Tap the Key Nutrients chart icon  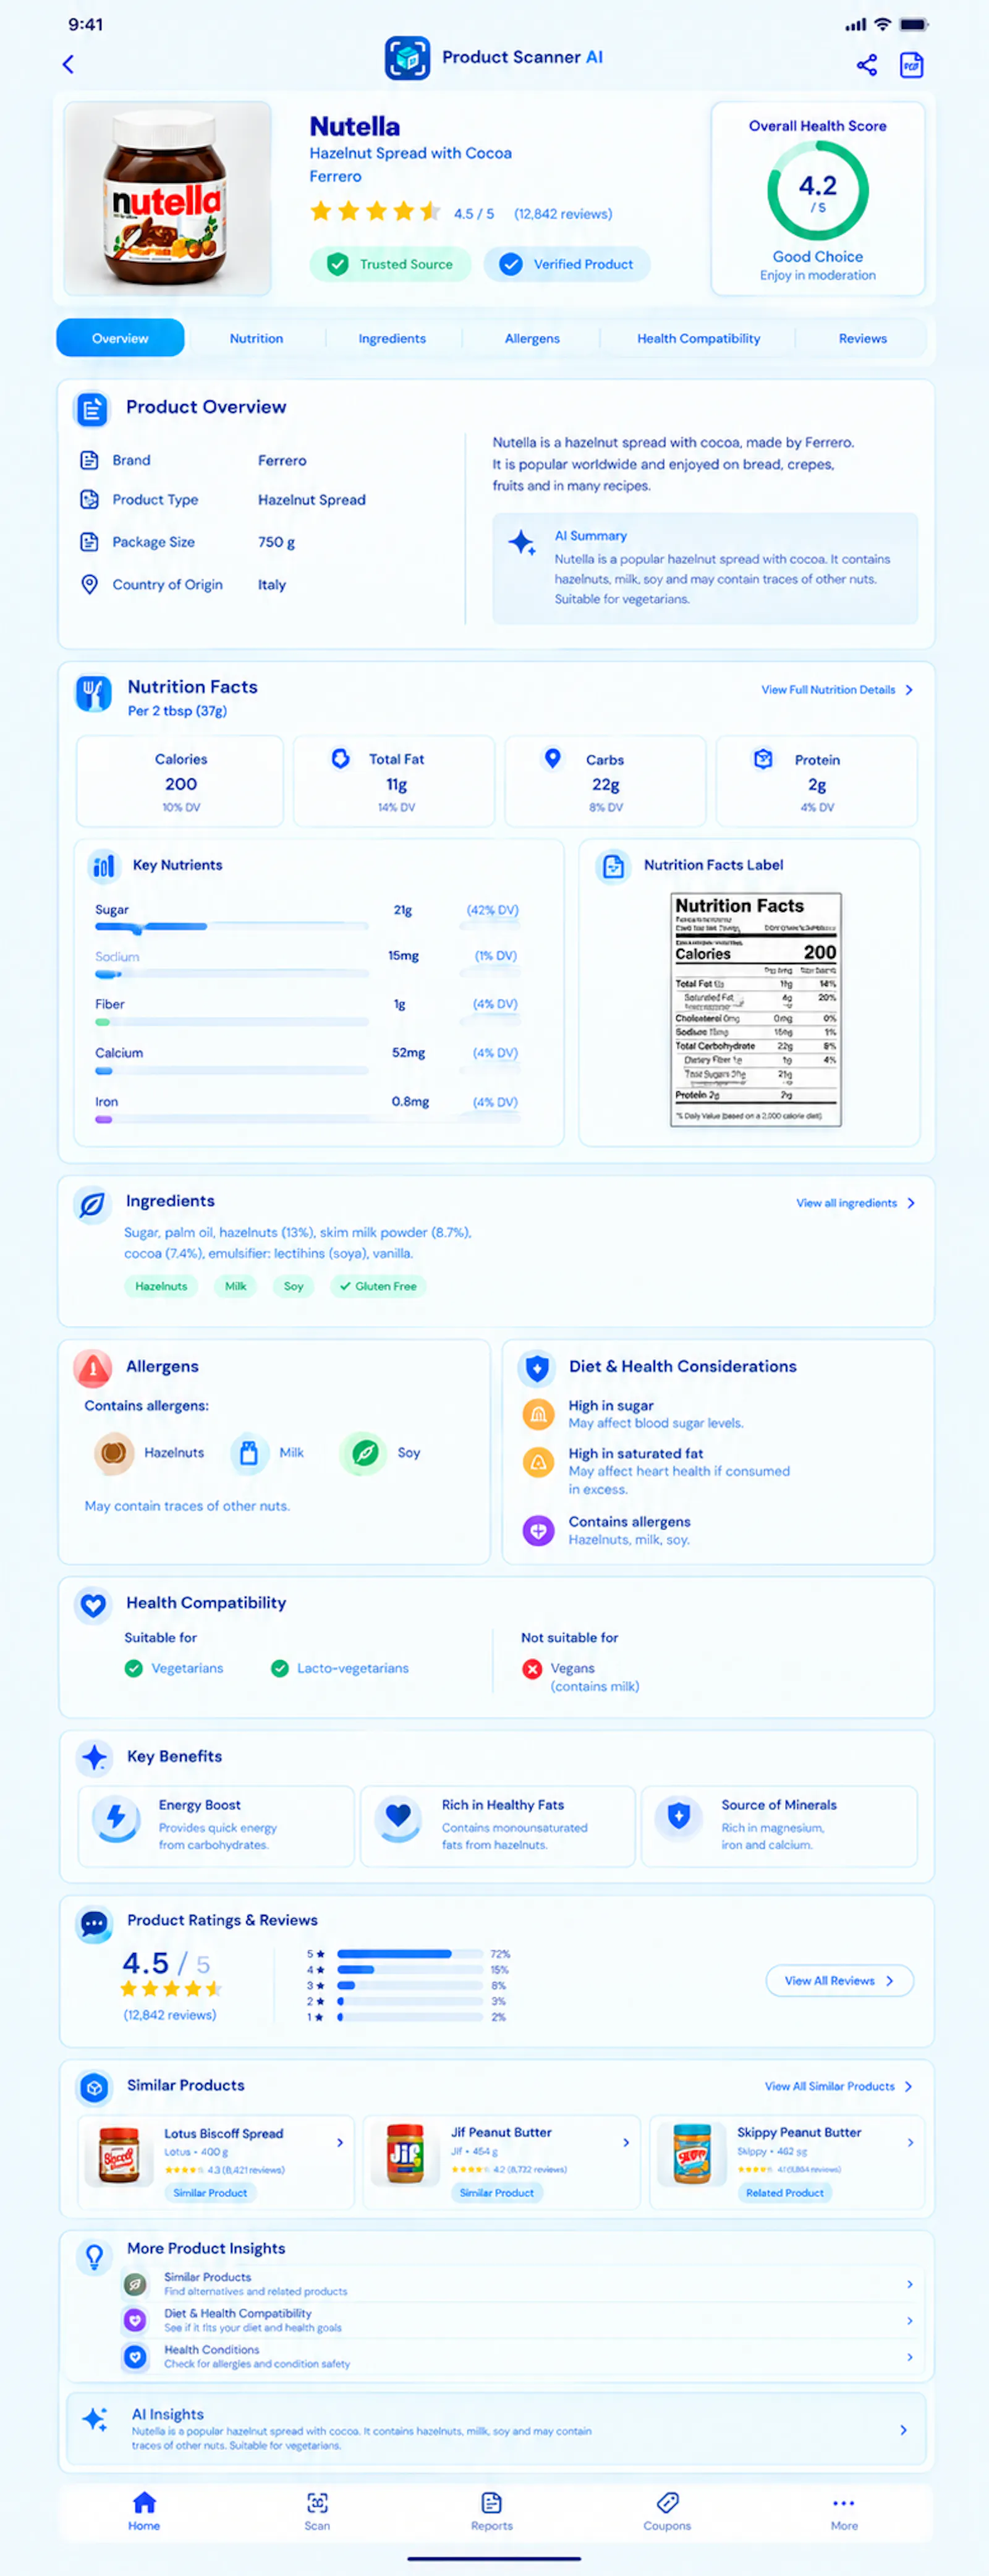tap(103, 866)
